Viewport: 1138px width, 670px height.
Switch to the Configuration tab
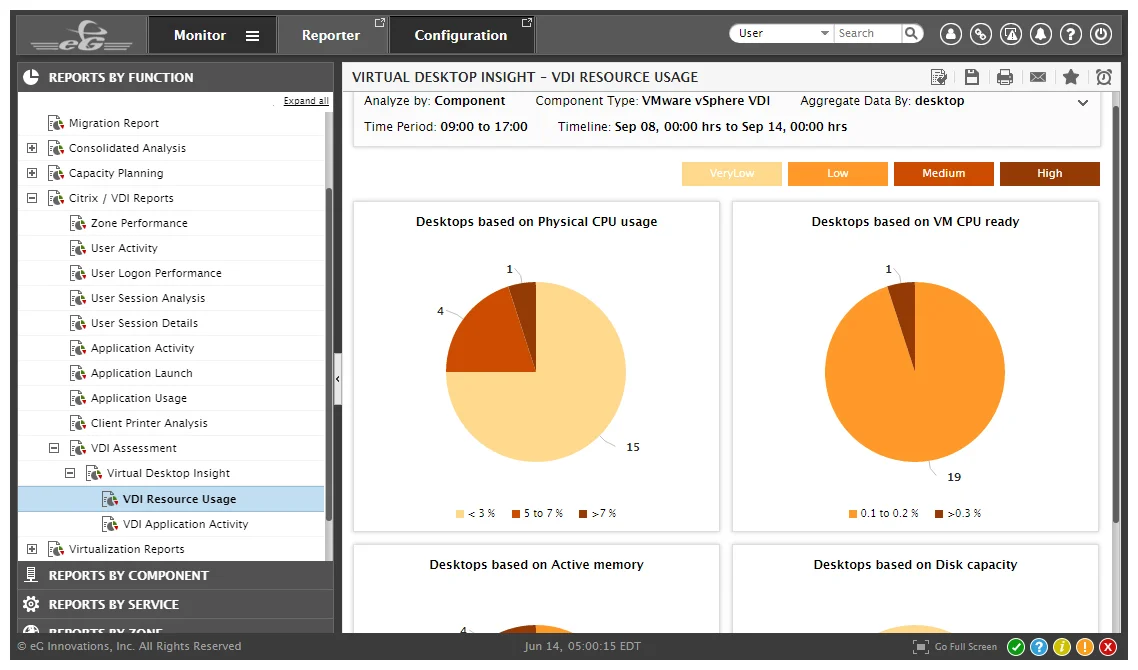(x=461, y=35)
